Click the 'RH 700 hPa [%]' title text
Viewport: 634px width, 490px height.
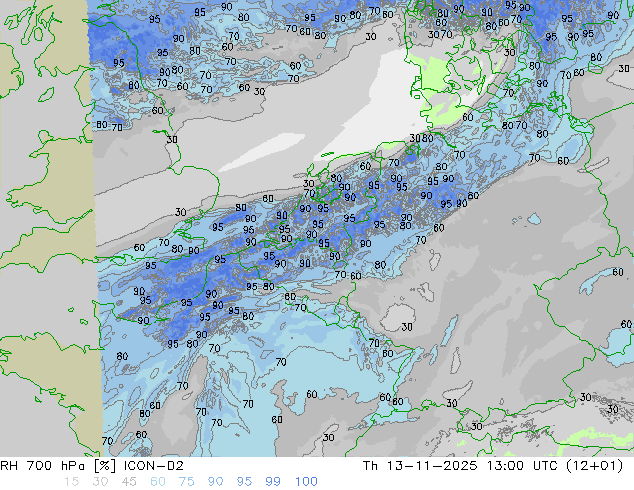point(59,466)
